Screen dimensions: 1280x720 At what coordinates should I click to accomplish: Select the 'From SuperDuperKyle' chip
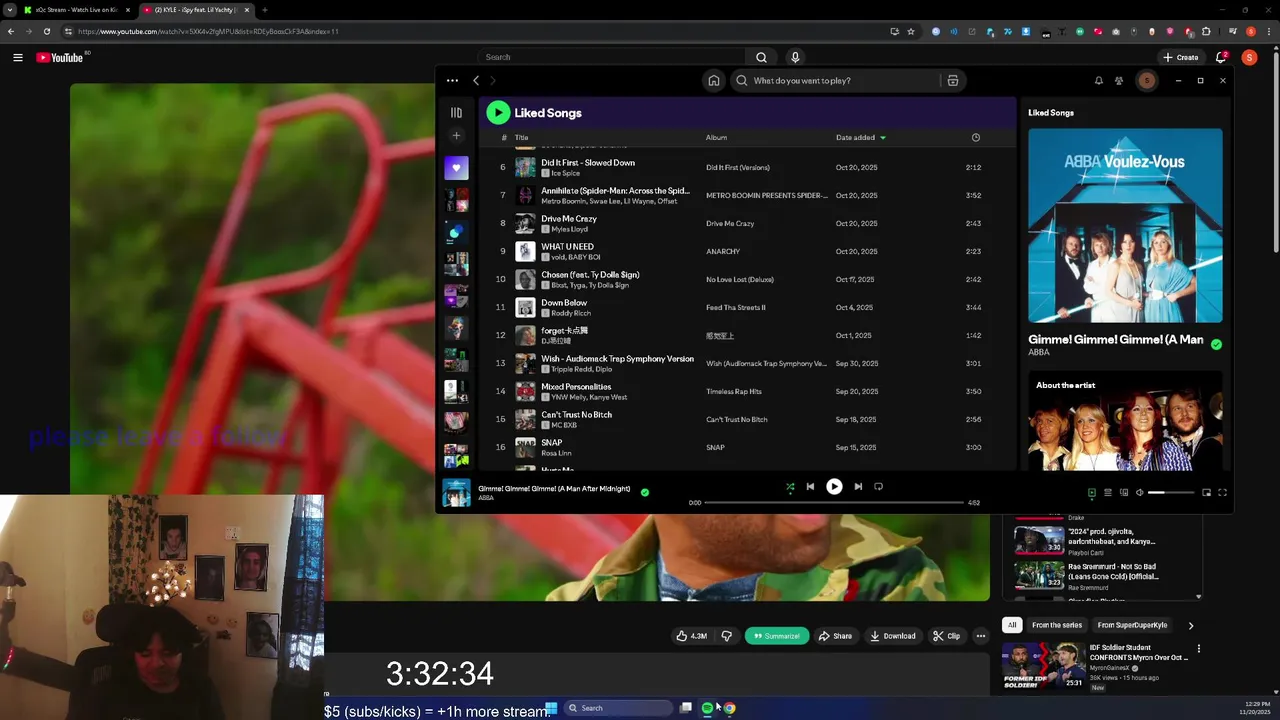pyautogui.click(x=1132, y=625)
